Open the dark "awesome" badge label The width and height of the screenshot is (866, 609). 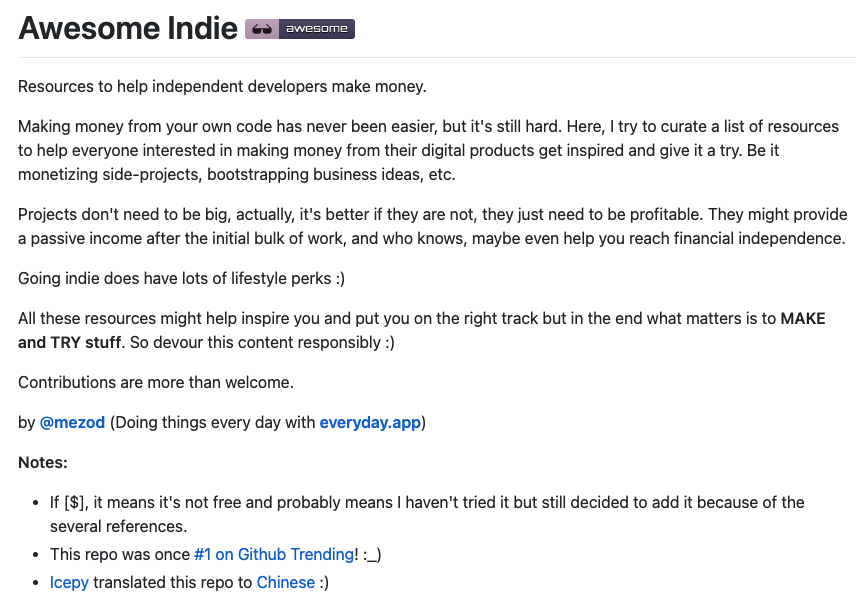click(316, 29)
